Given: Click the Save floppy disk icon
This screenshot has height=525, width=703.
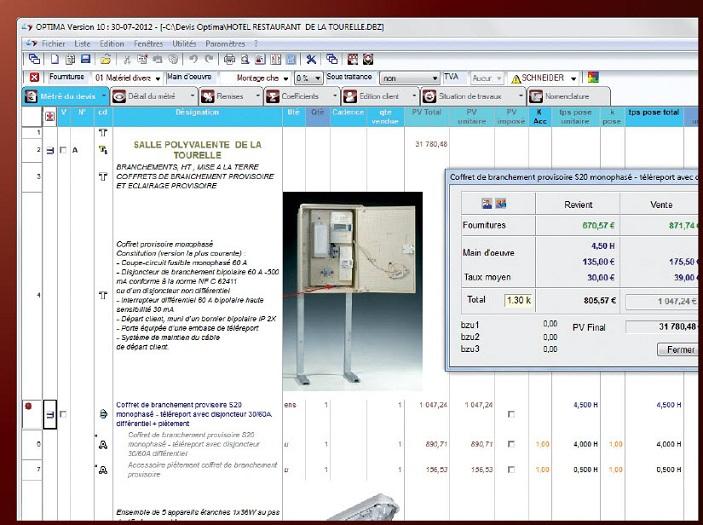Looking at the screenshot, I should coord(86,59).
